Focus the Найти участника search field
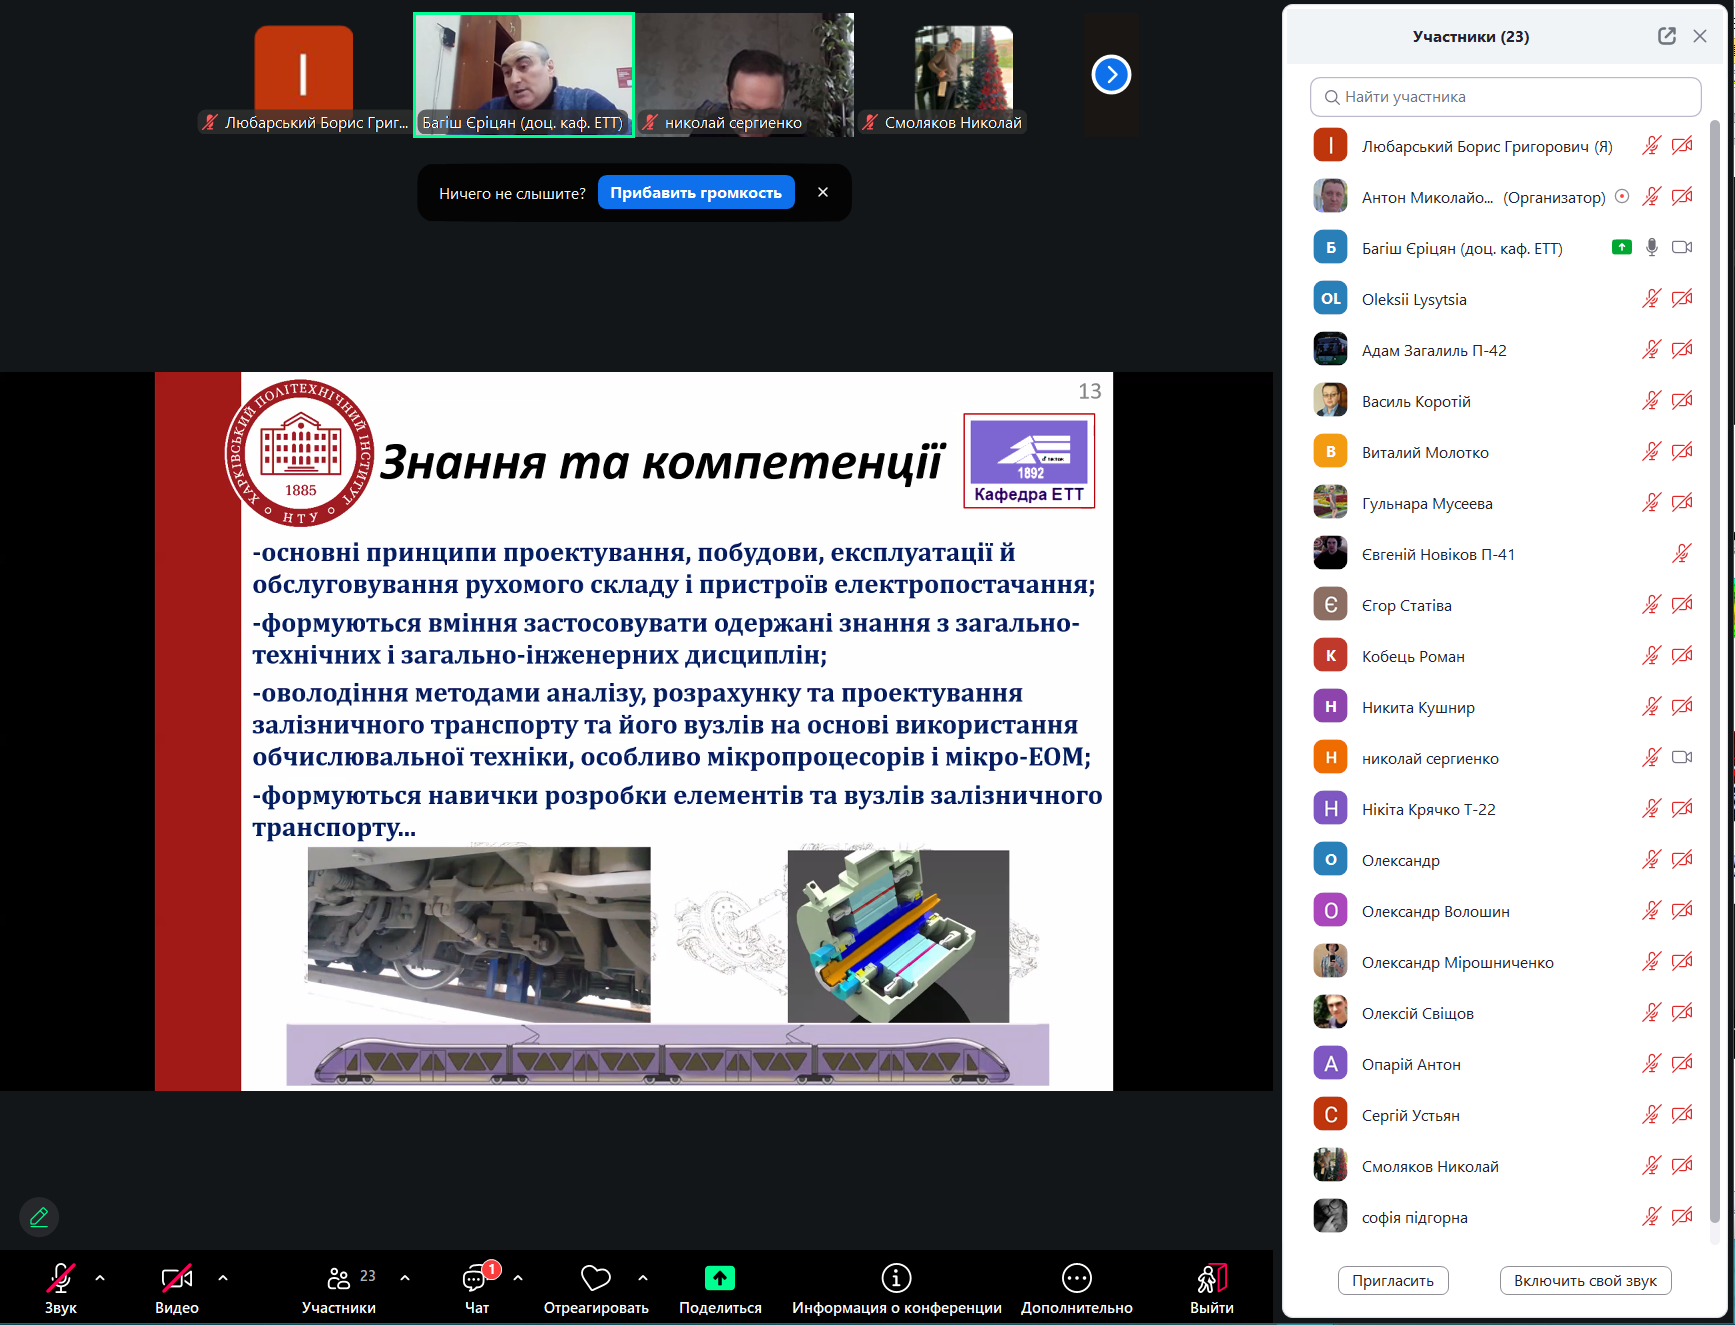This screenshot has height=1325, width=1735. (1505, 97)
